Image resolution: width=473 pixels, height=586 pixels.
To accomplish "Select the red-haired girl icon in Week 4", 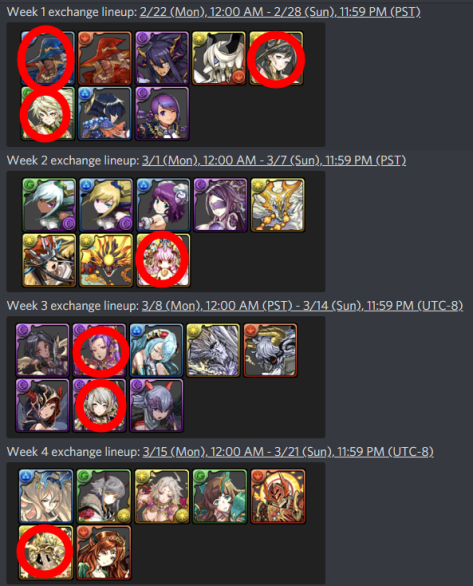I will [104, 552].
